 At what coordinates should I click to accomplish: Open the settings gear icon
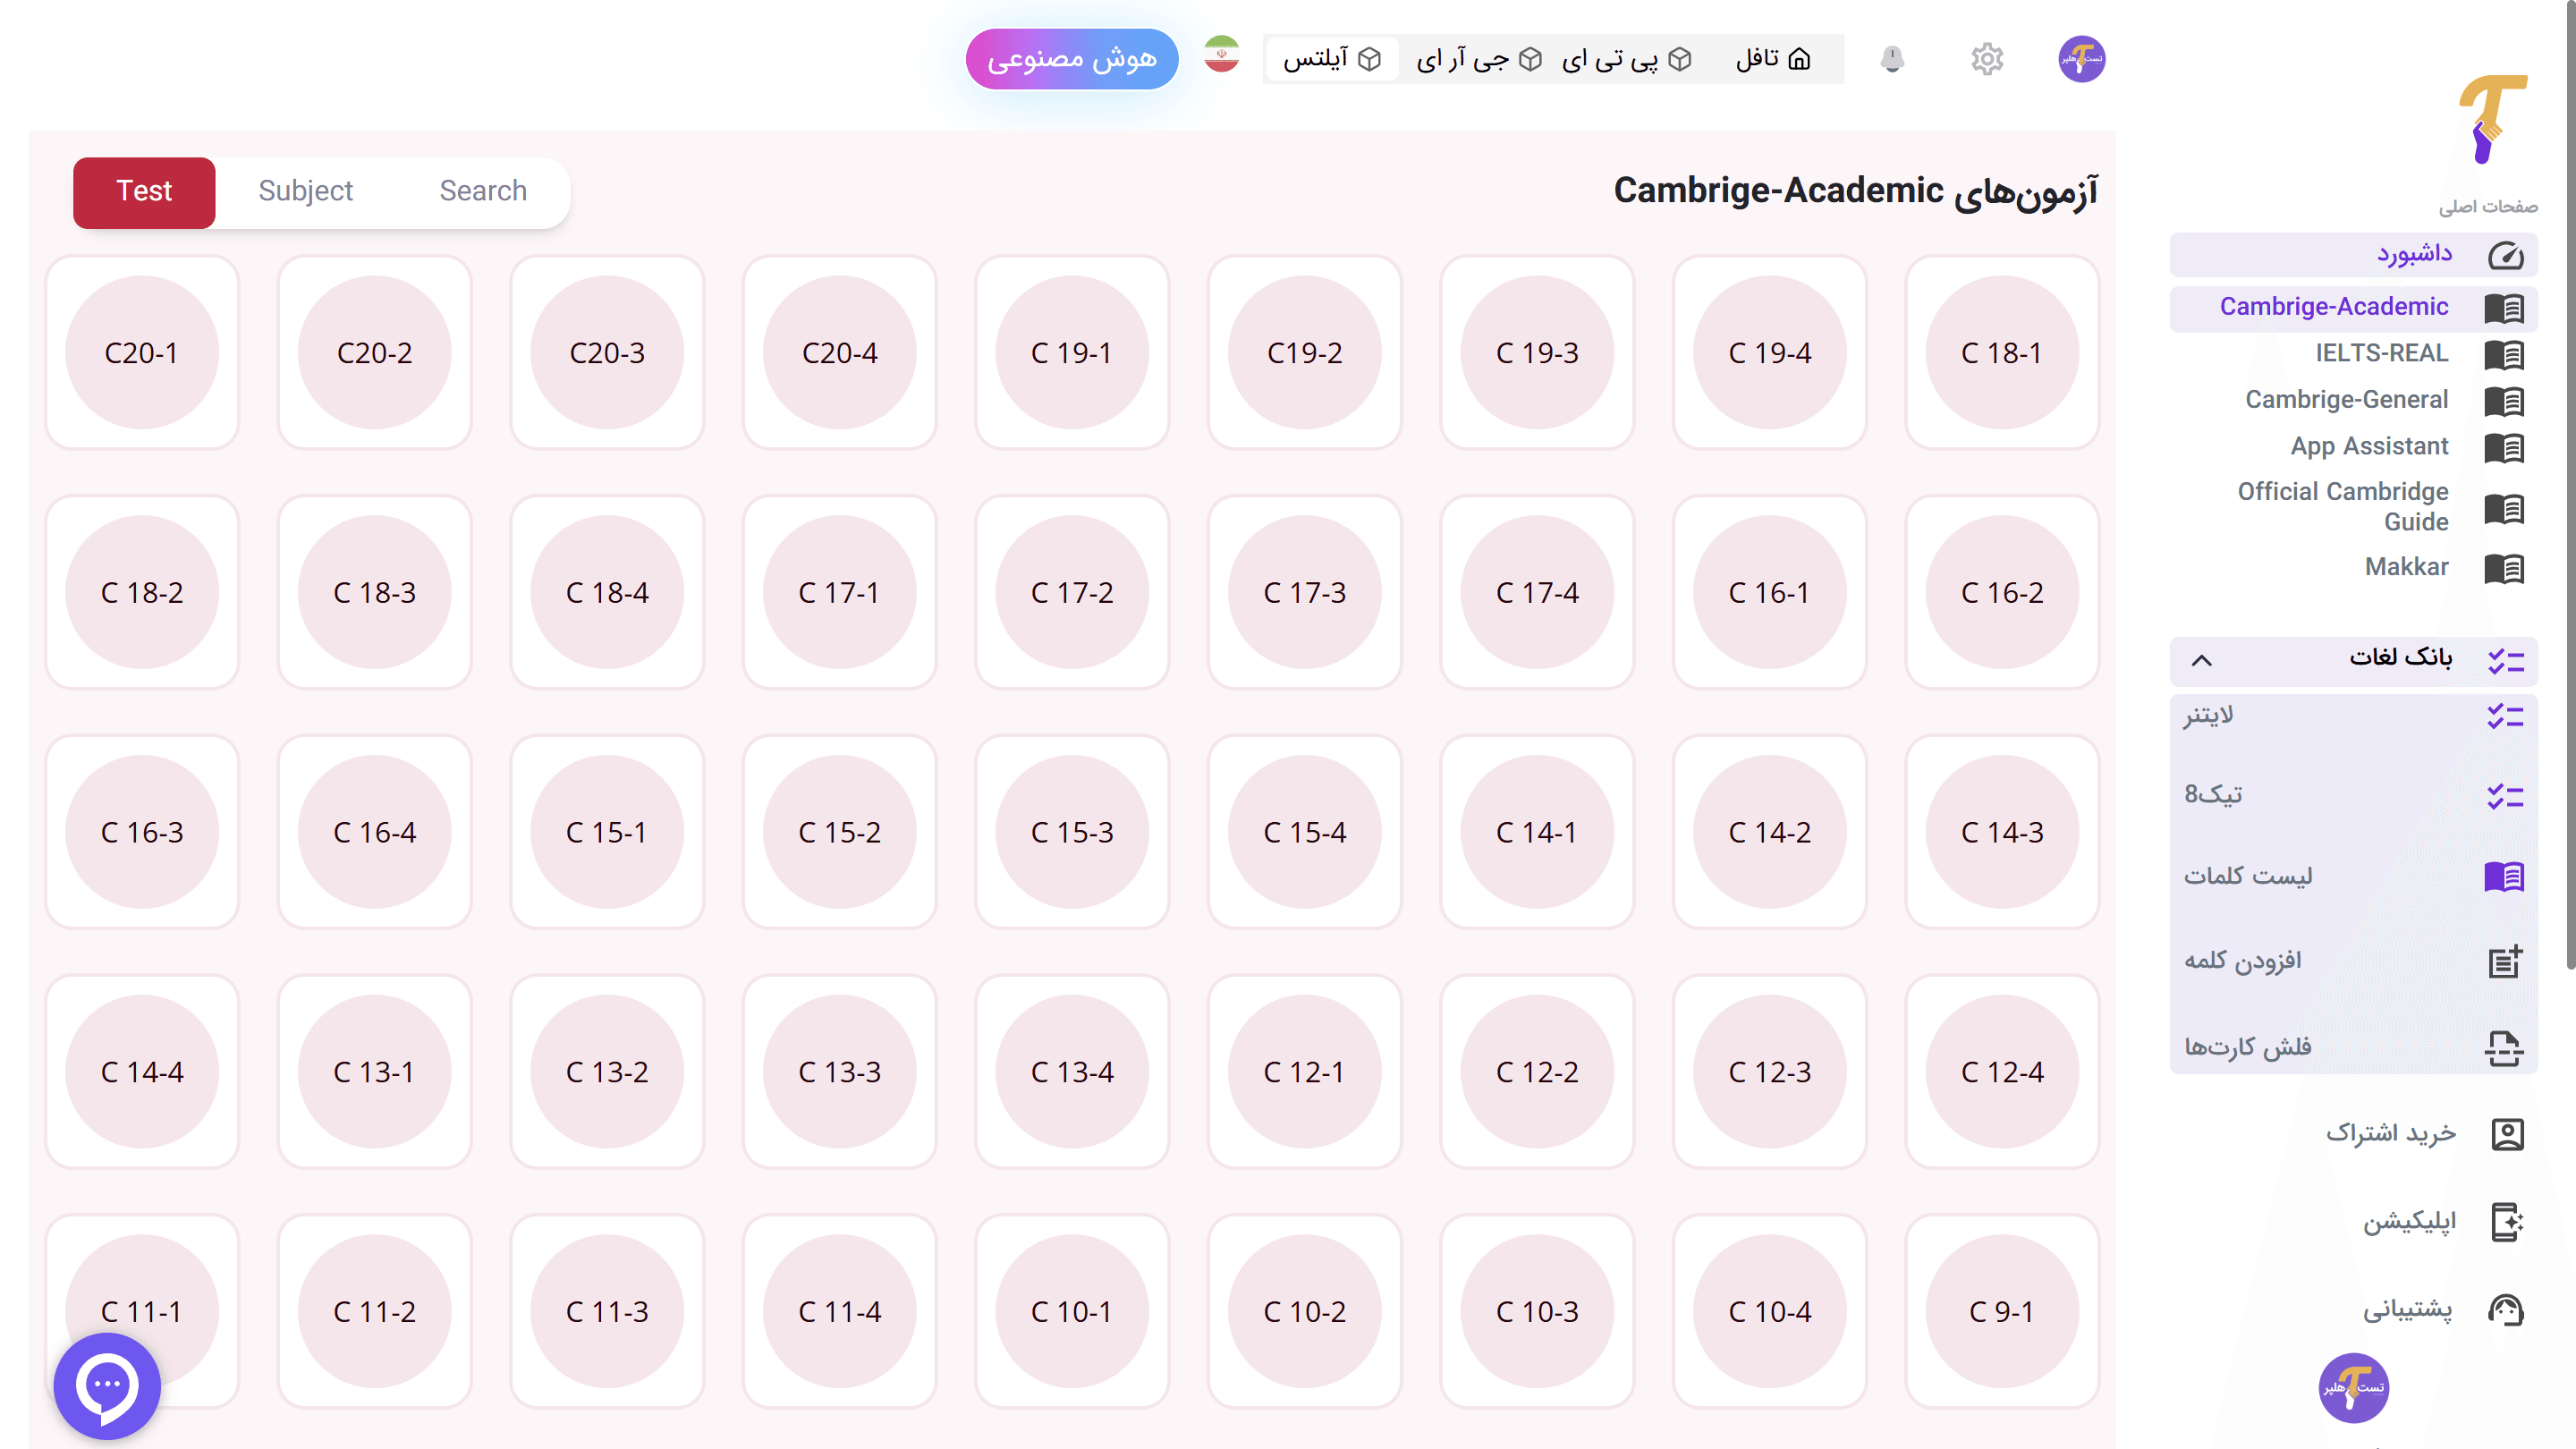(1987, 59)
